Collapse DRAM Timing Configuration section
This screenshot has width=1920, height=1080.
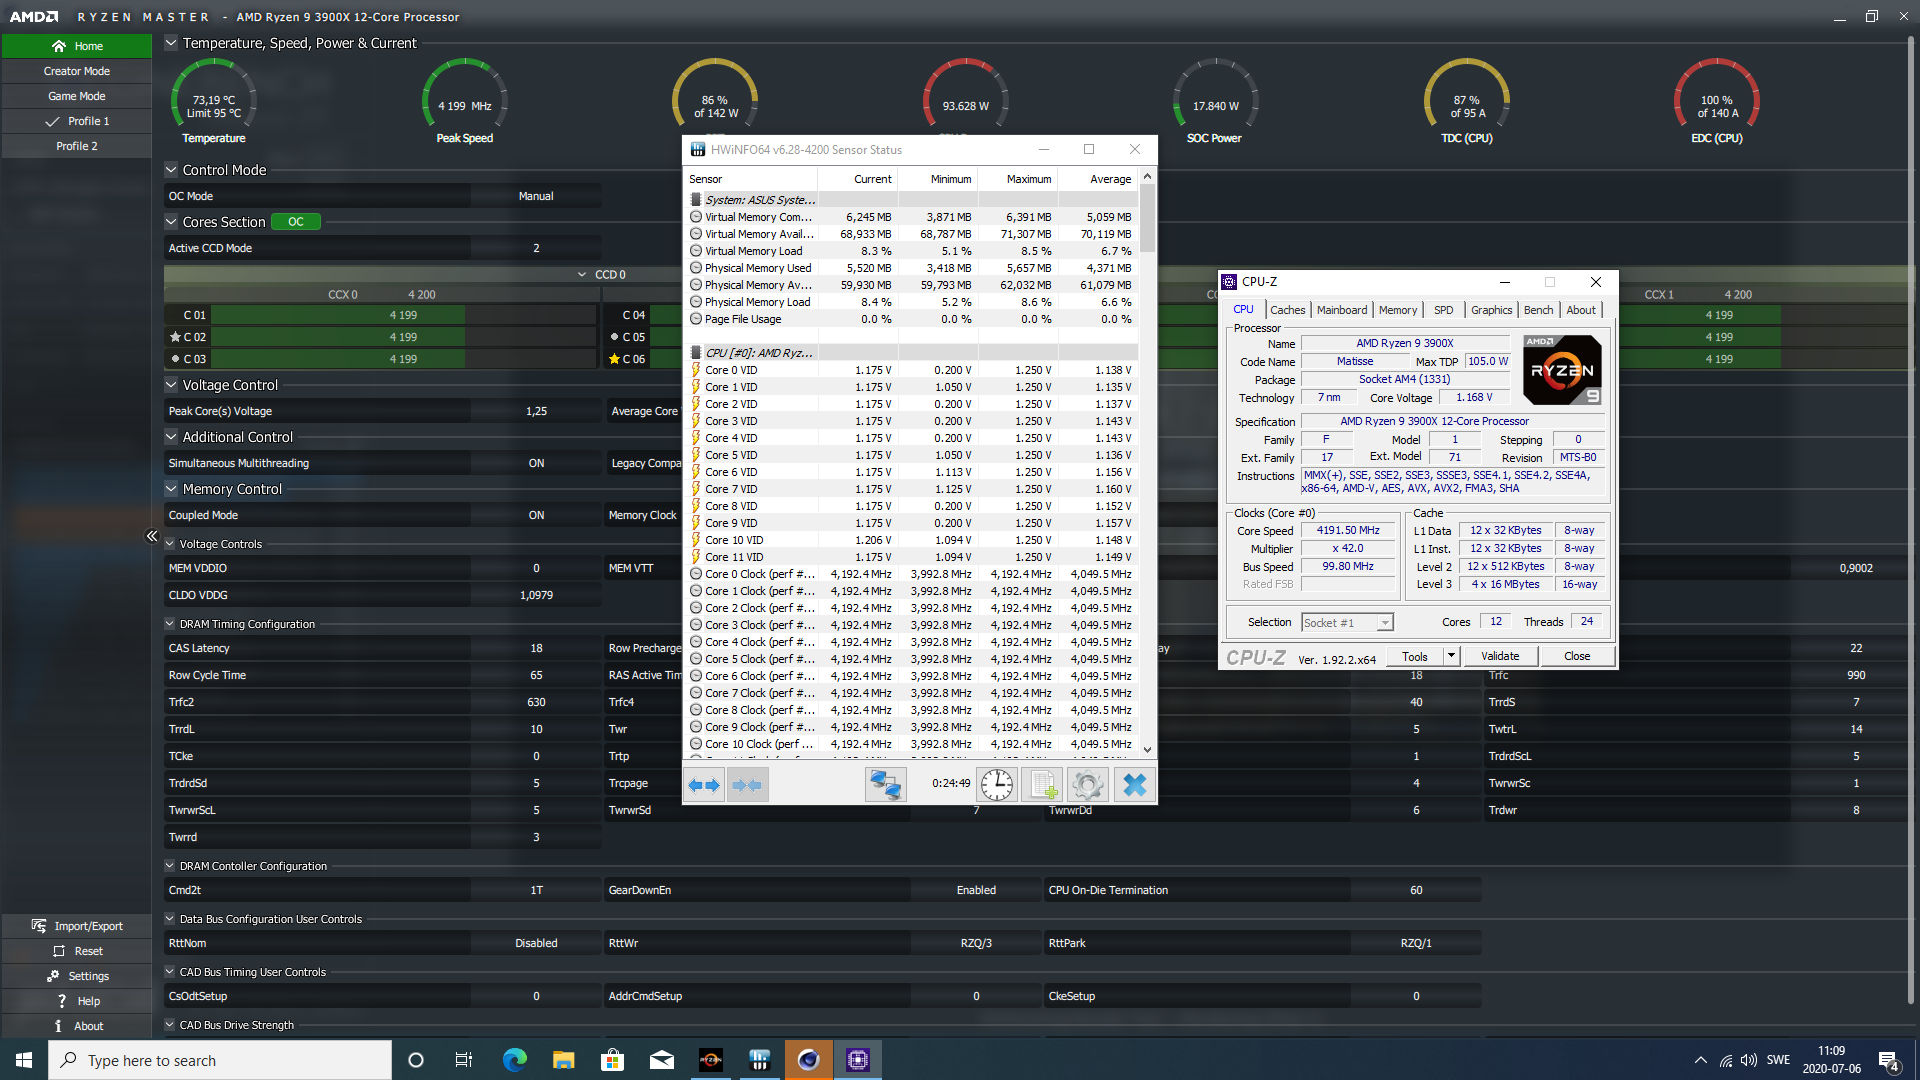tap(170, 624)
